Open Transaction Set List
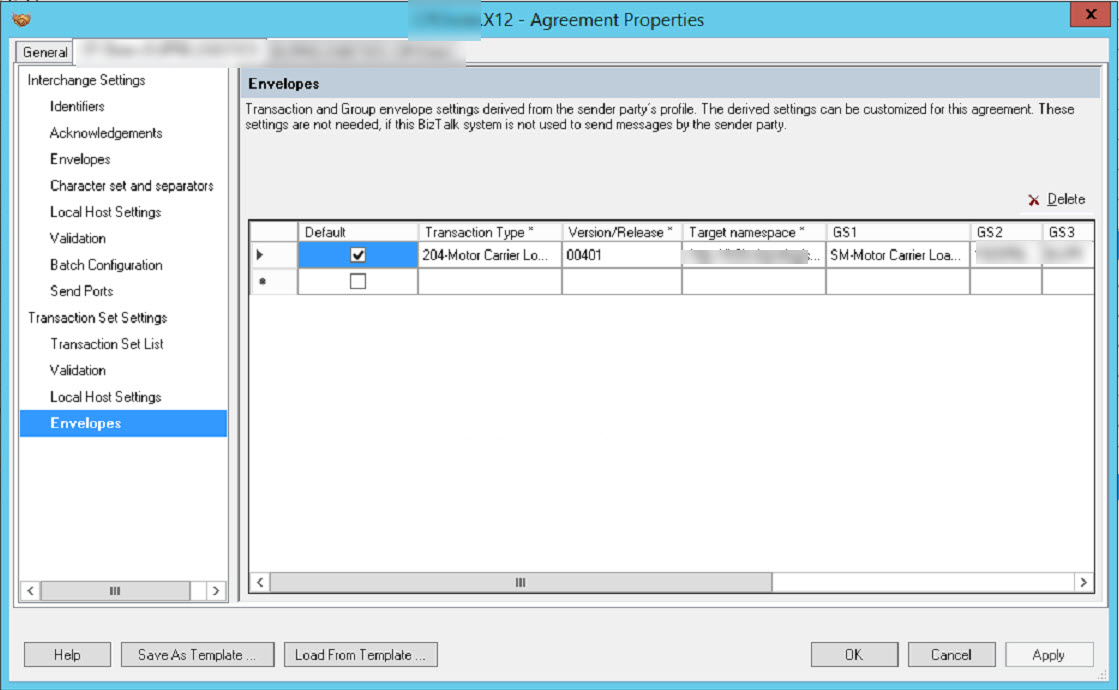 coord(106,344)
